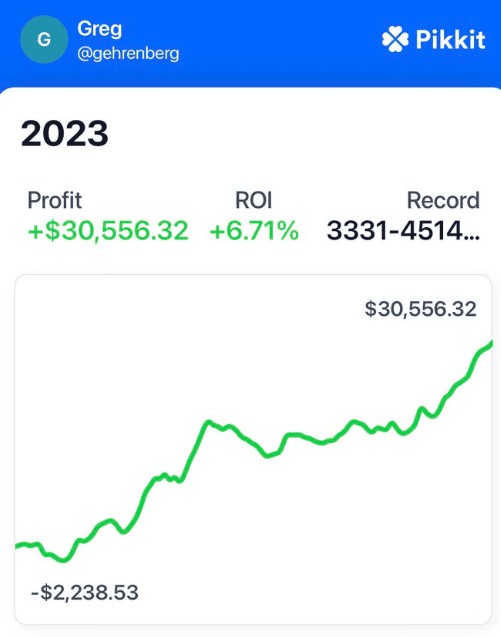Select the +$30,556.32 profit value

point(108,230)
